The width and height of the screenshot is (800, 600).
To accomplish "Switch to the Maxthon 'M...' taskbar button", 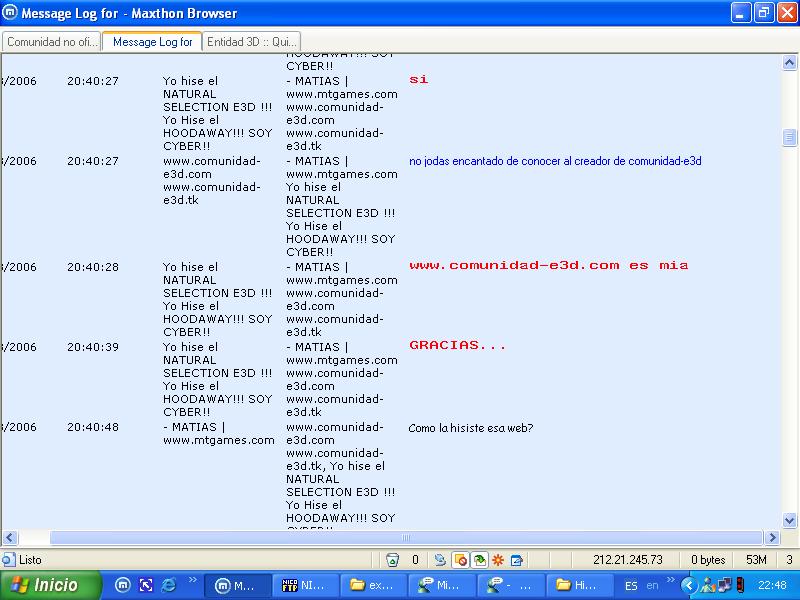I will 238,585.
